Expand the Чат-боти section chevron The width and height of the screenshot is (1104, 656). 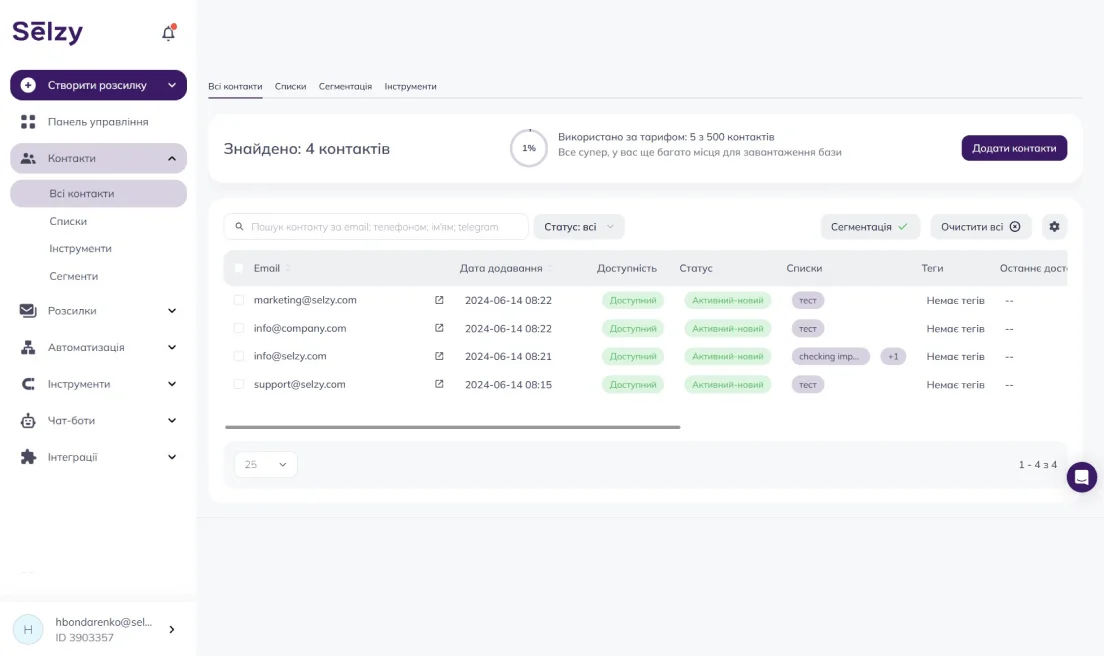point(172,420)
